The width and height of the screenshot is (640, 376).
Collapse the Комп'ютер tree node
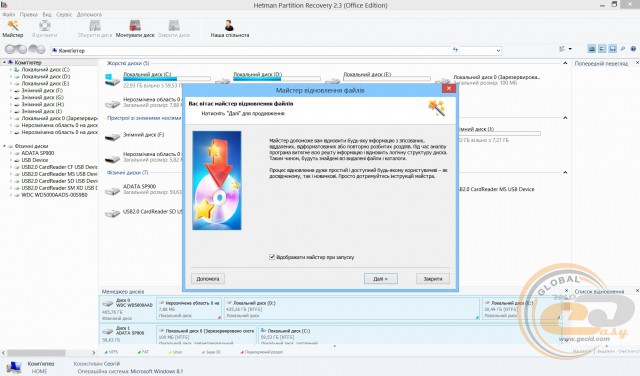coord(4,62)
